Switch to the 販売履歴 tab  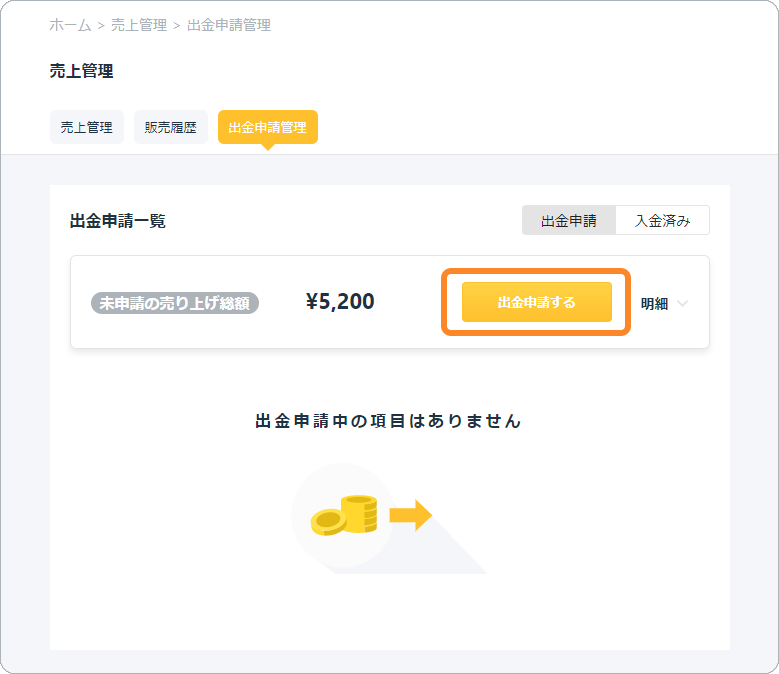click(x=170, y=127)
